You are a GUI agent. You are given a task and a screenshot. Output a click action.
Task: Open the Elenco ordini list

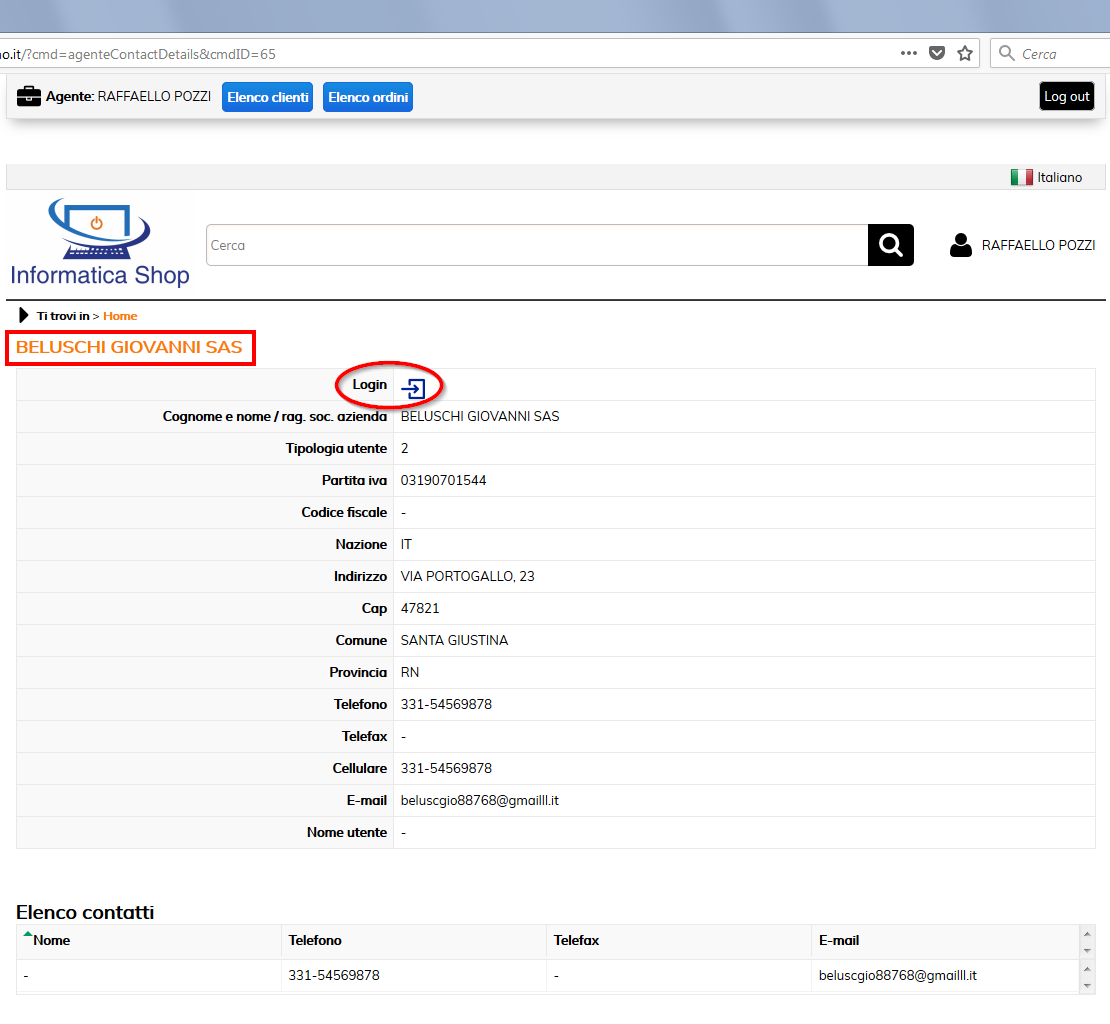pos(368,97)
